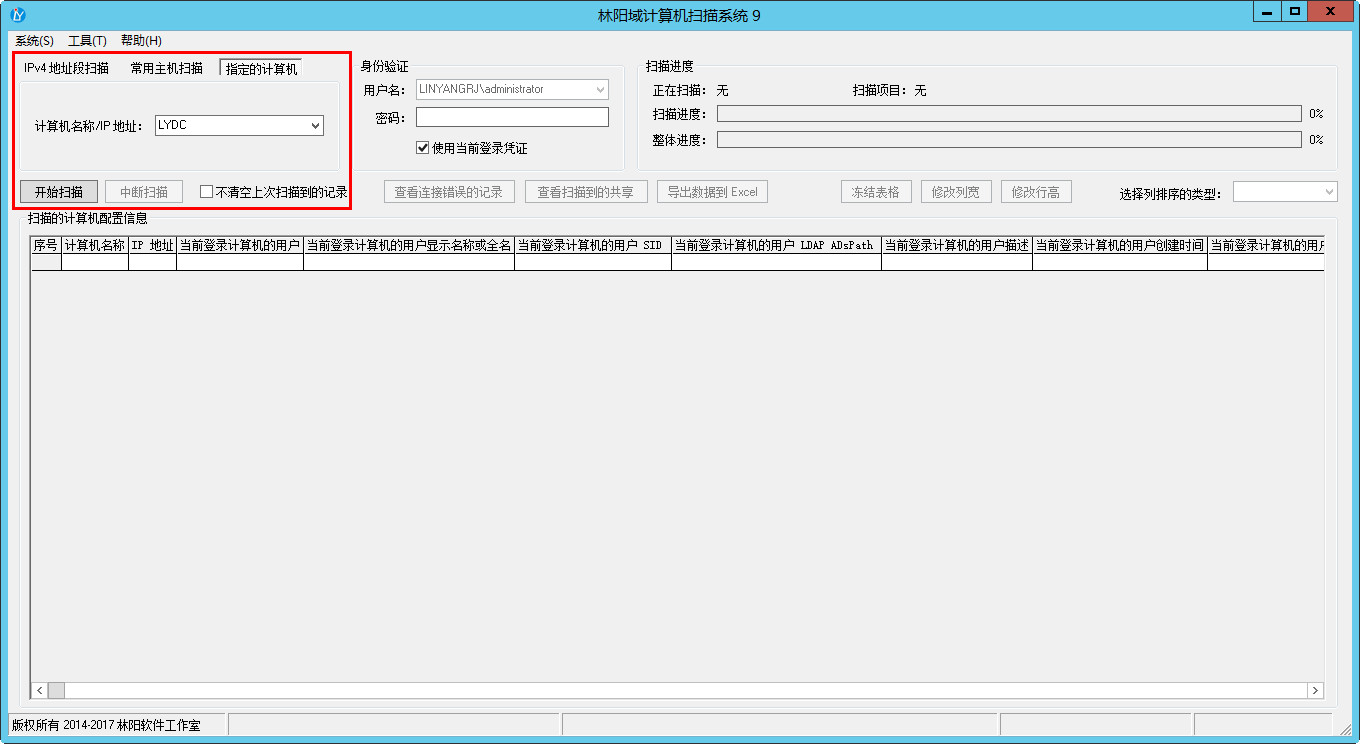Screen dimensions: 1360x744
Task: Close the 林阳域计算机扫描系统 window
Action: (1331, 11)
